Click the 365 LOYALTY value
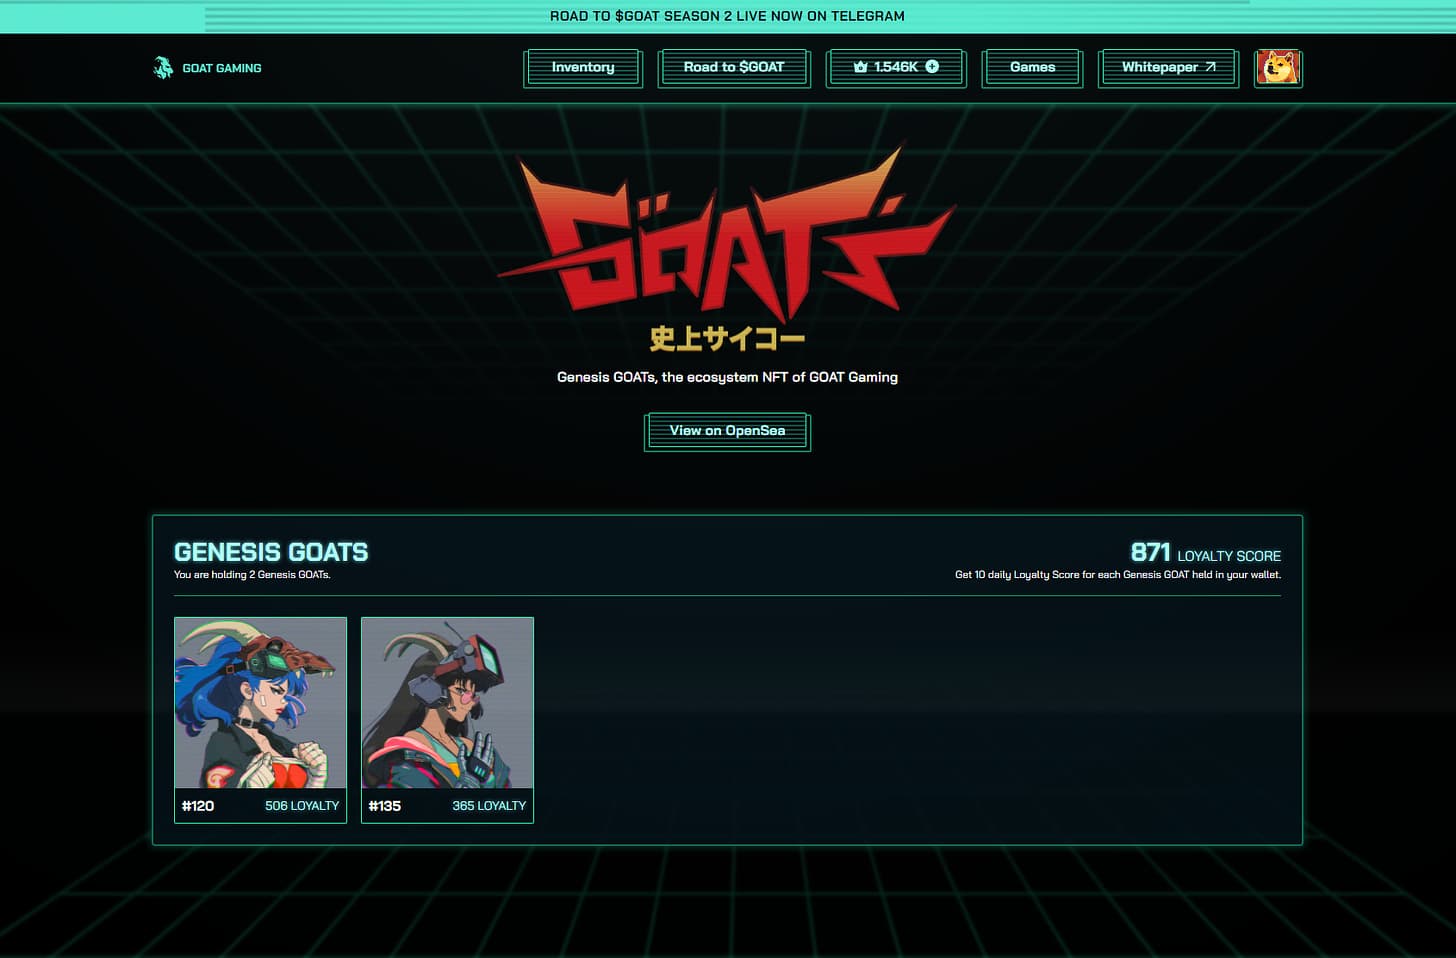This screenshot has height=958, width=1456. point(489,806)
